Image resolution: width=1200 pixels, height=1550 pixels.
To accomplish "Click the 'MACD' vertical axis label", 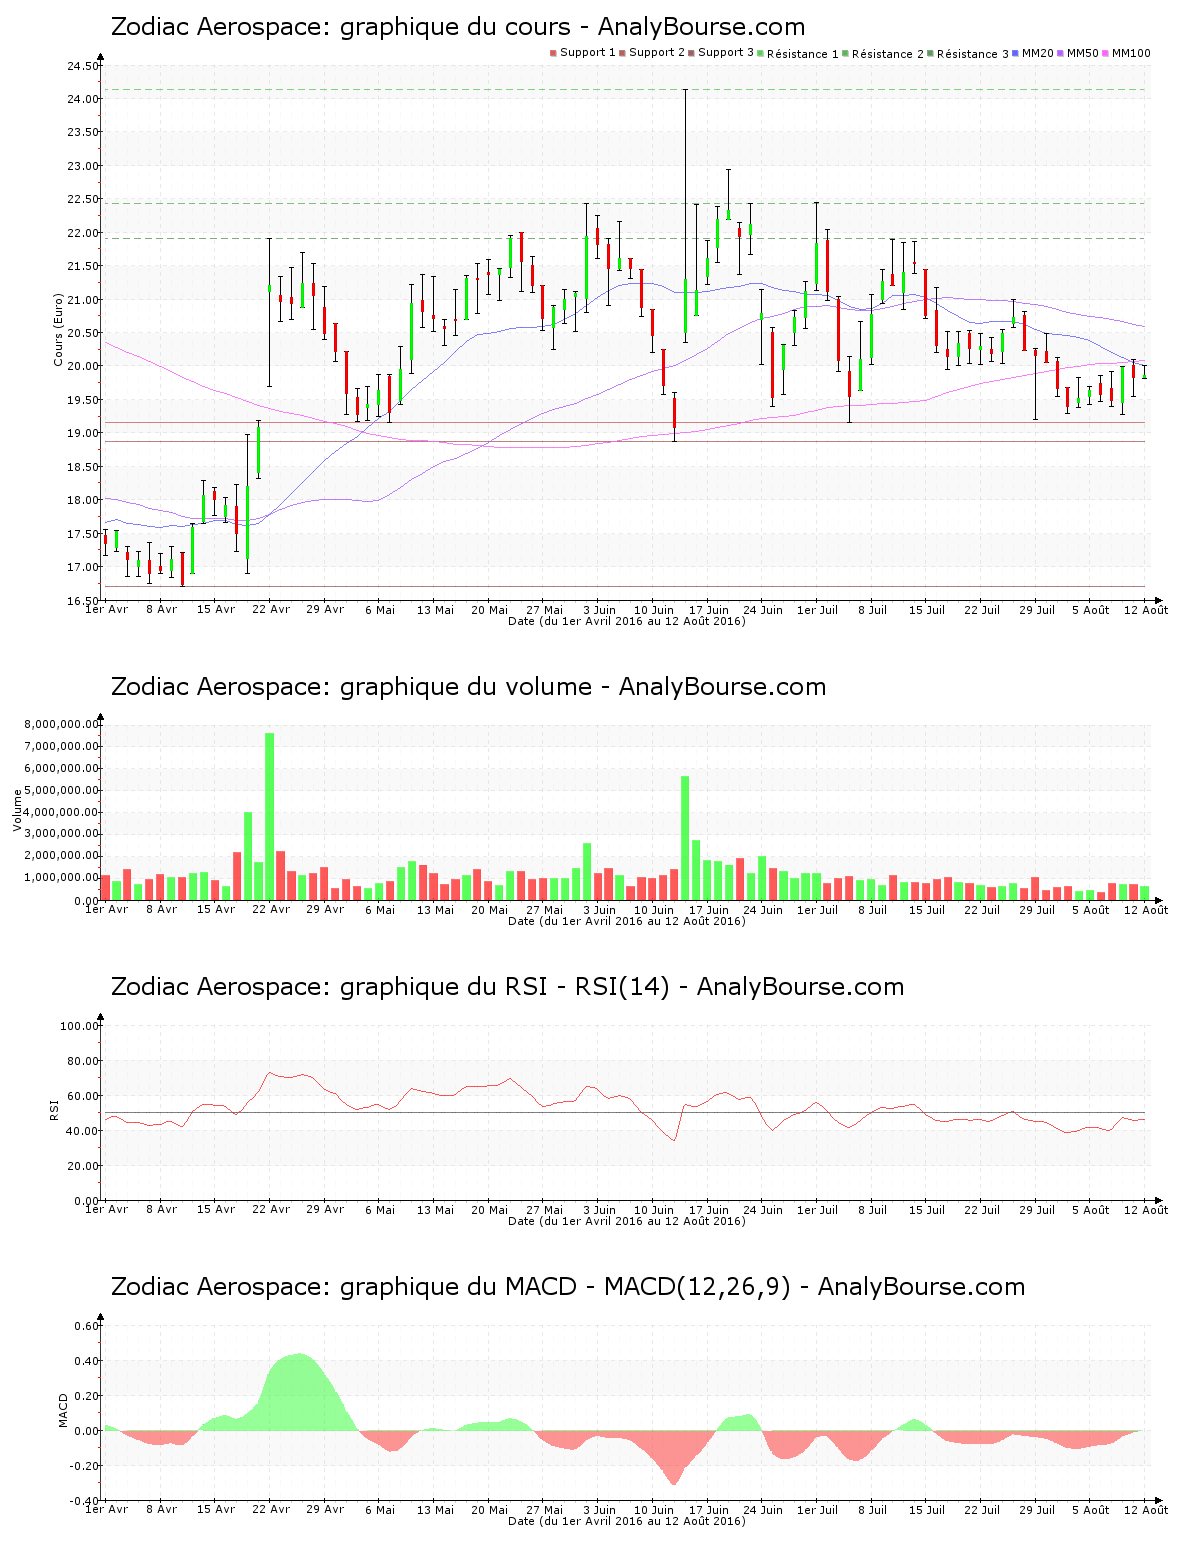I will pyautogui.click(x=63, y=1410).
